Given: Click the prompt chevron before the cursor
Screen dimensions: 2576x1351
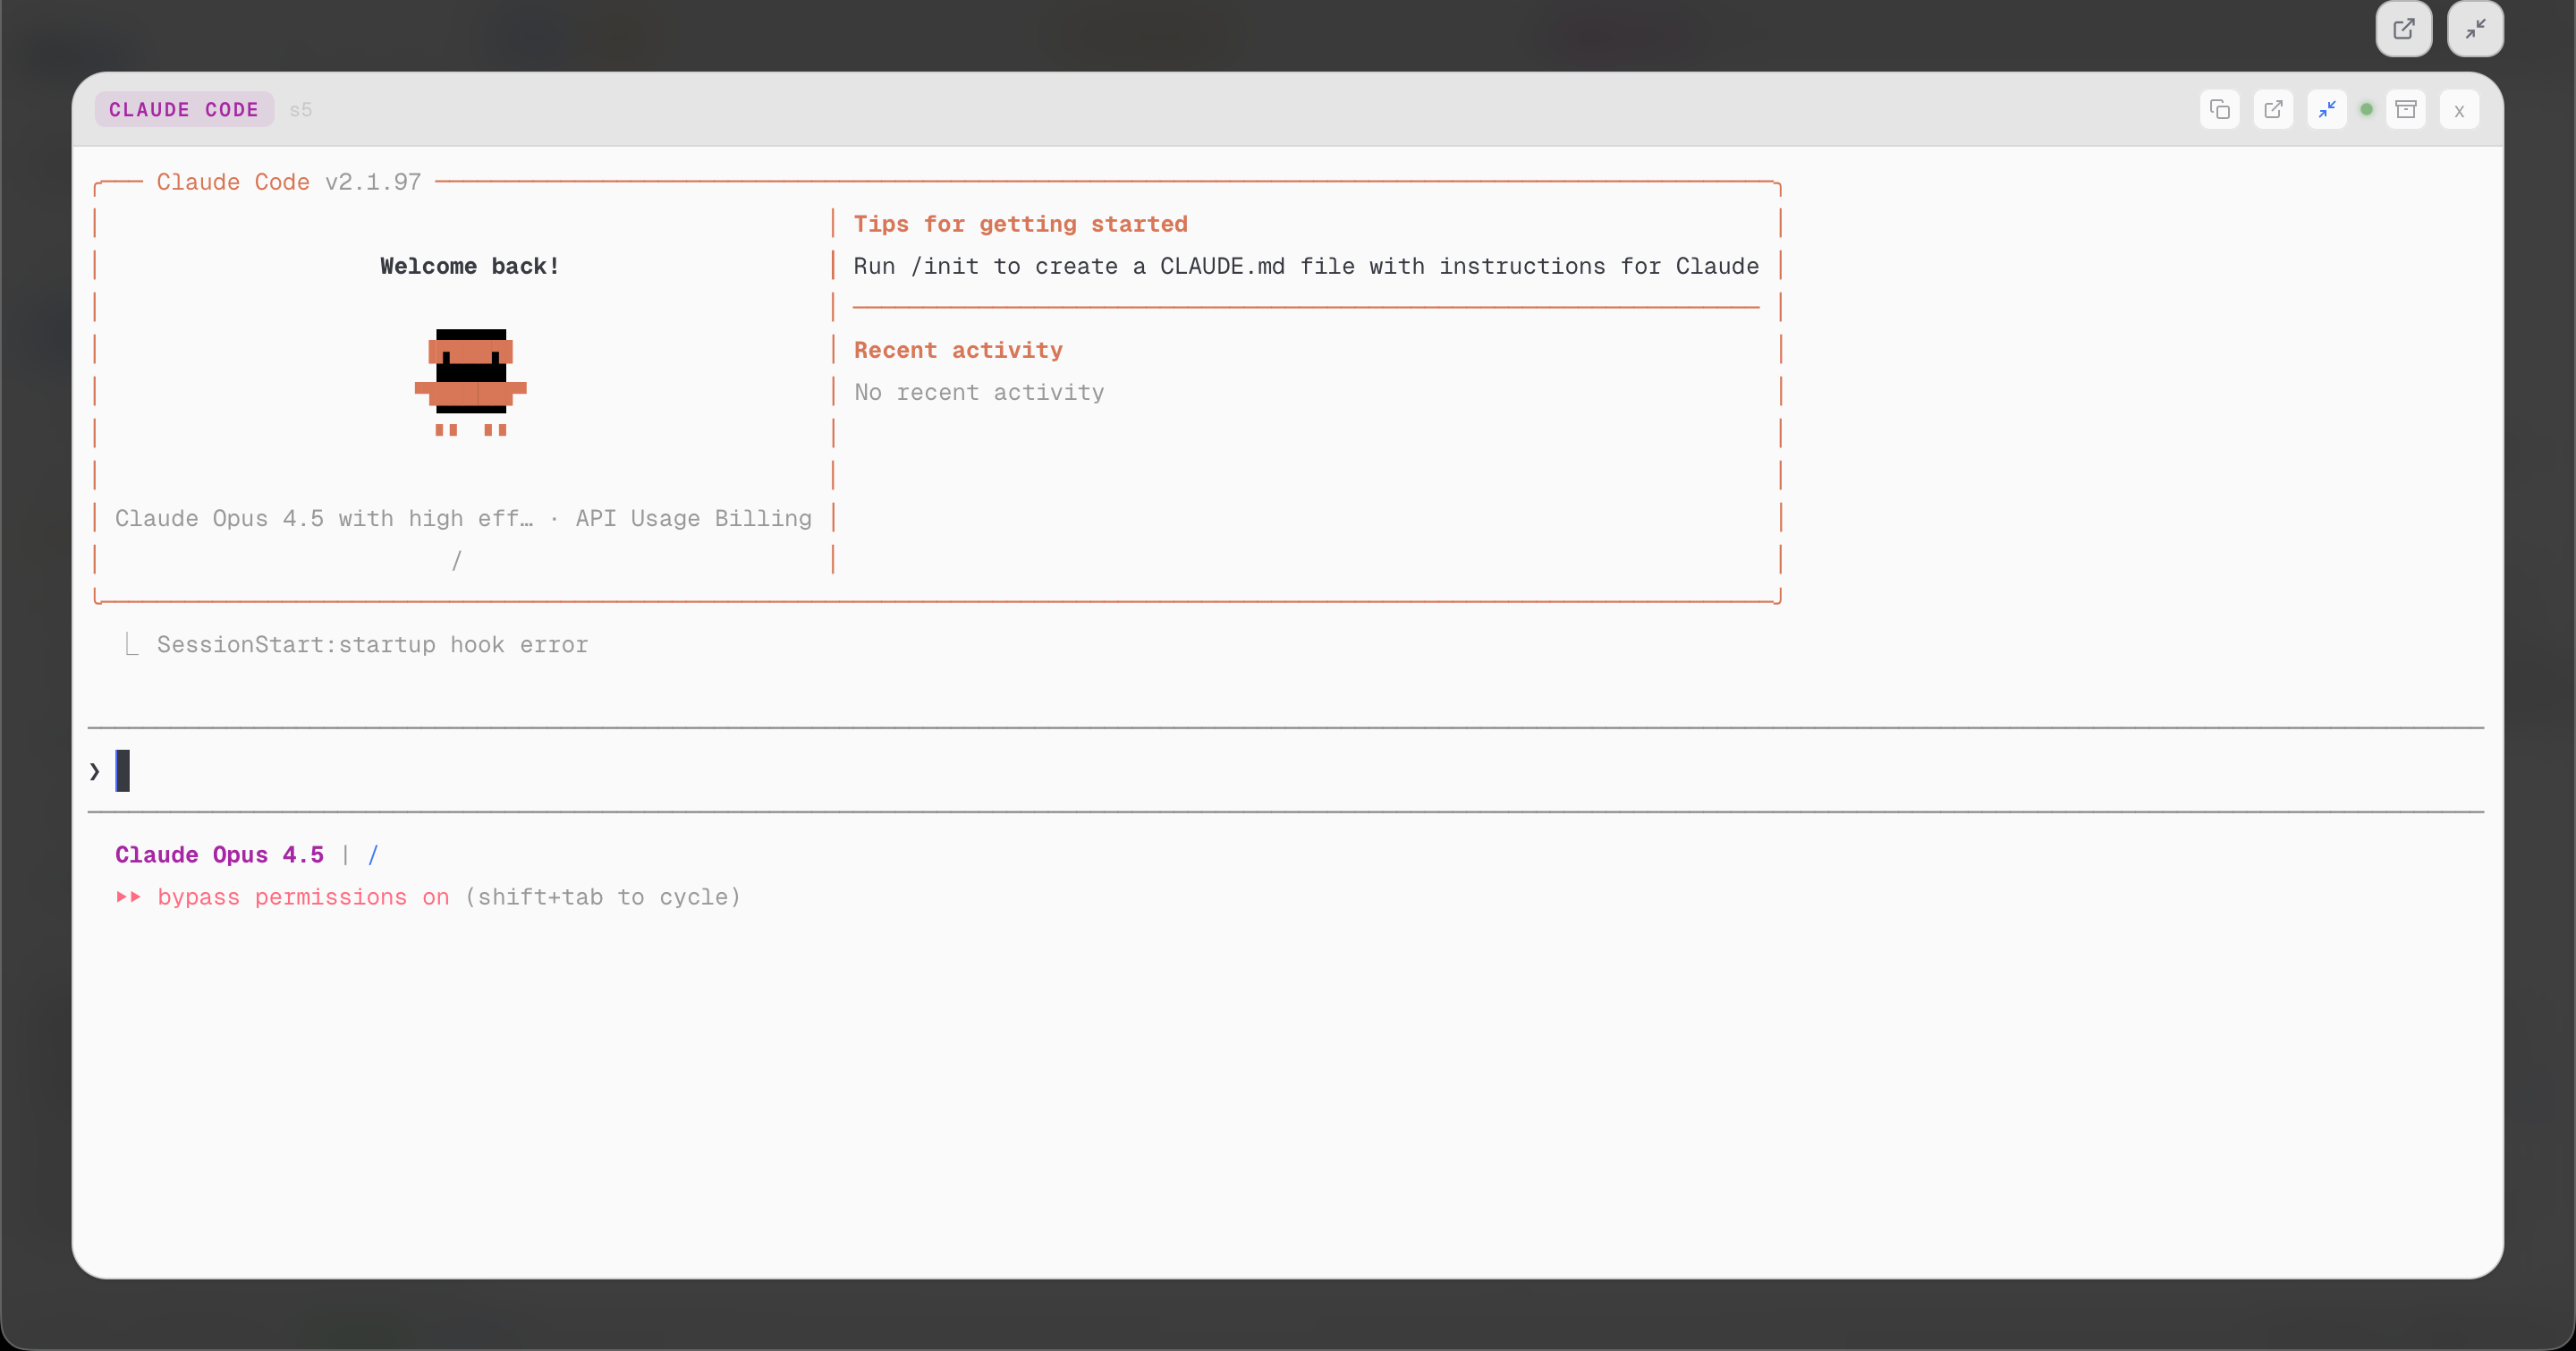Looking at the screenshot, I should pos(95,771).
